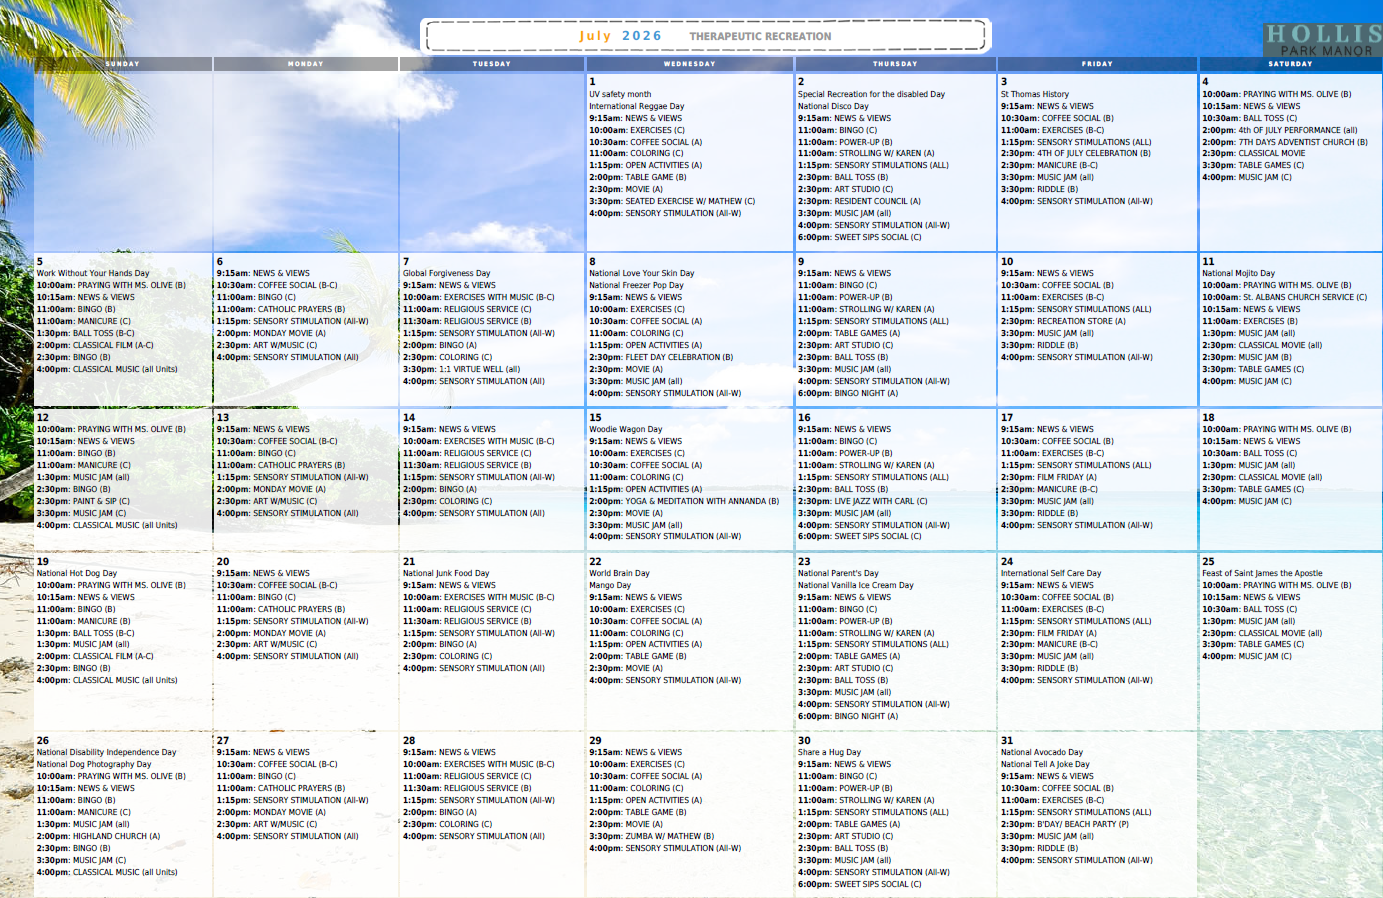Viewport: 1383px width, 898px height.
Task: Click 'National Love Your Skin Day'
Action: click(641, 273)
